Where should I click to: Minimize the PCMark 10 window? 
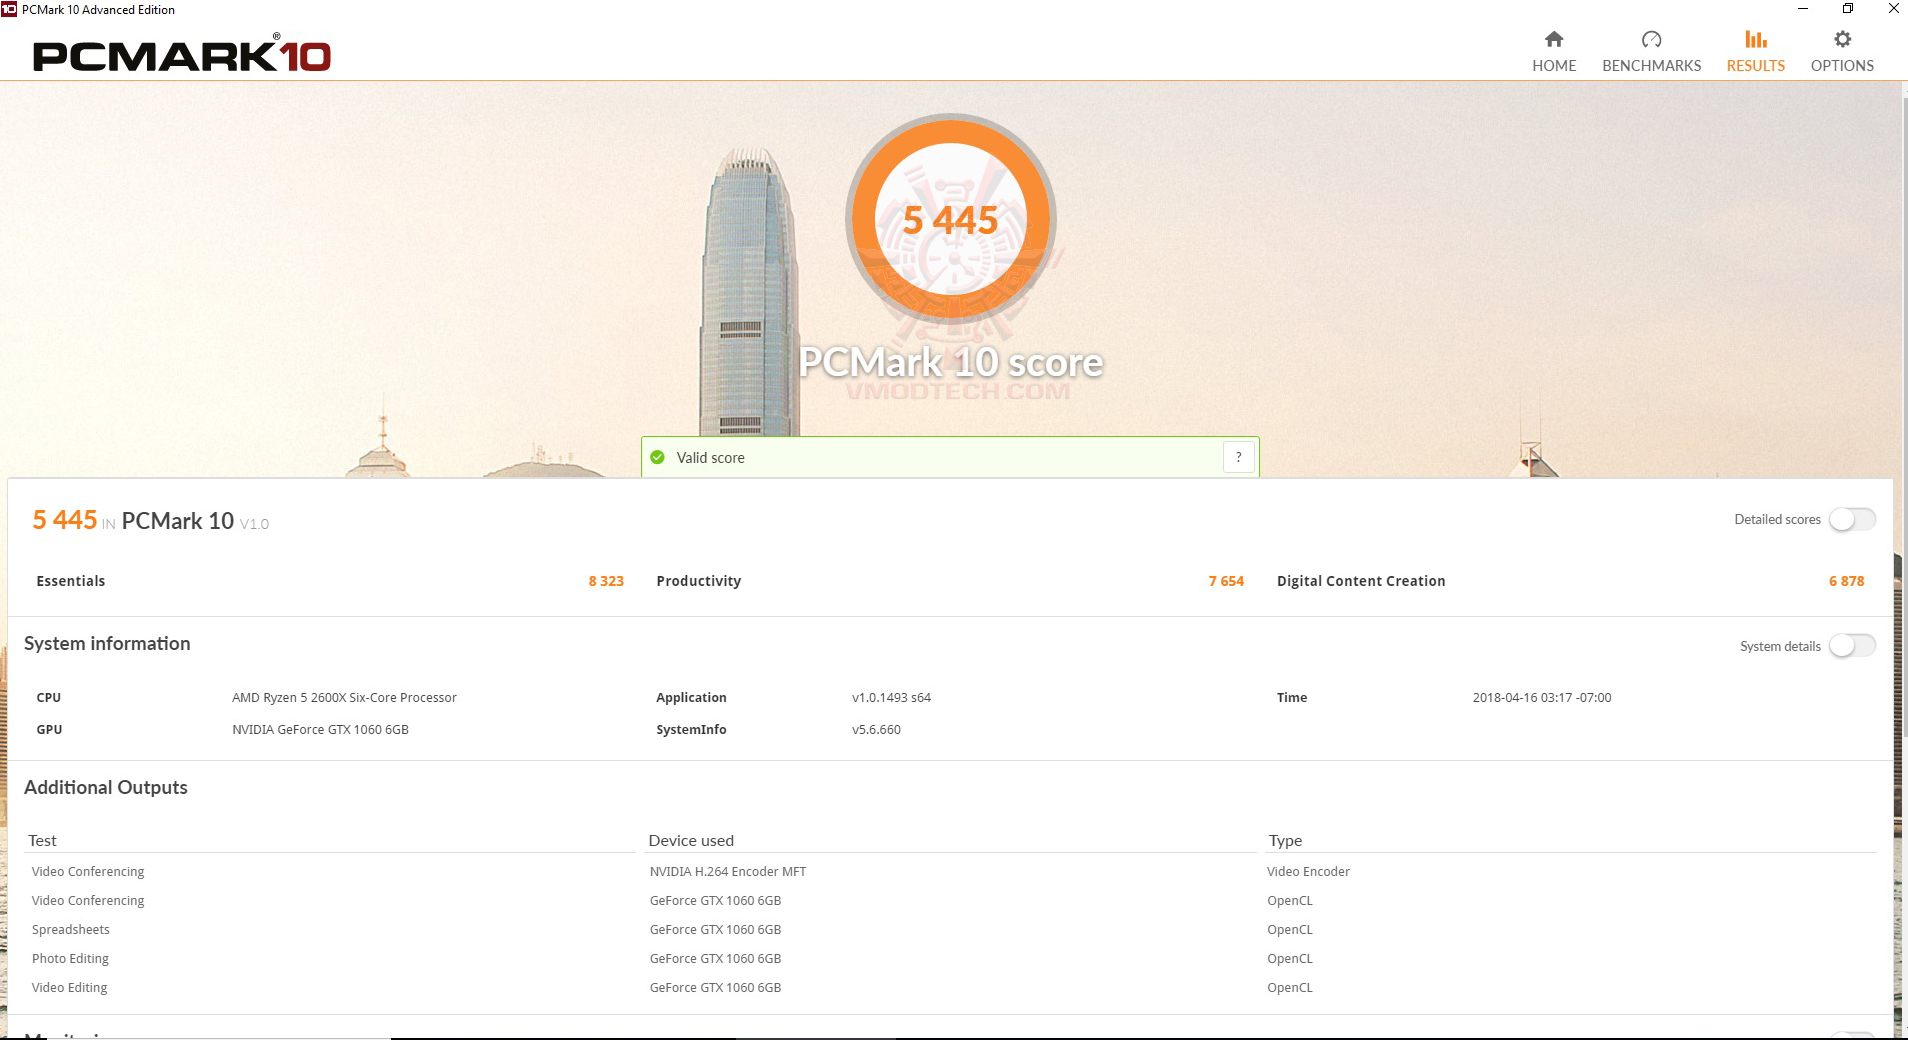point(1803,9)
